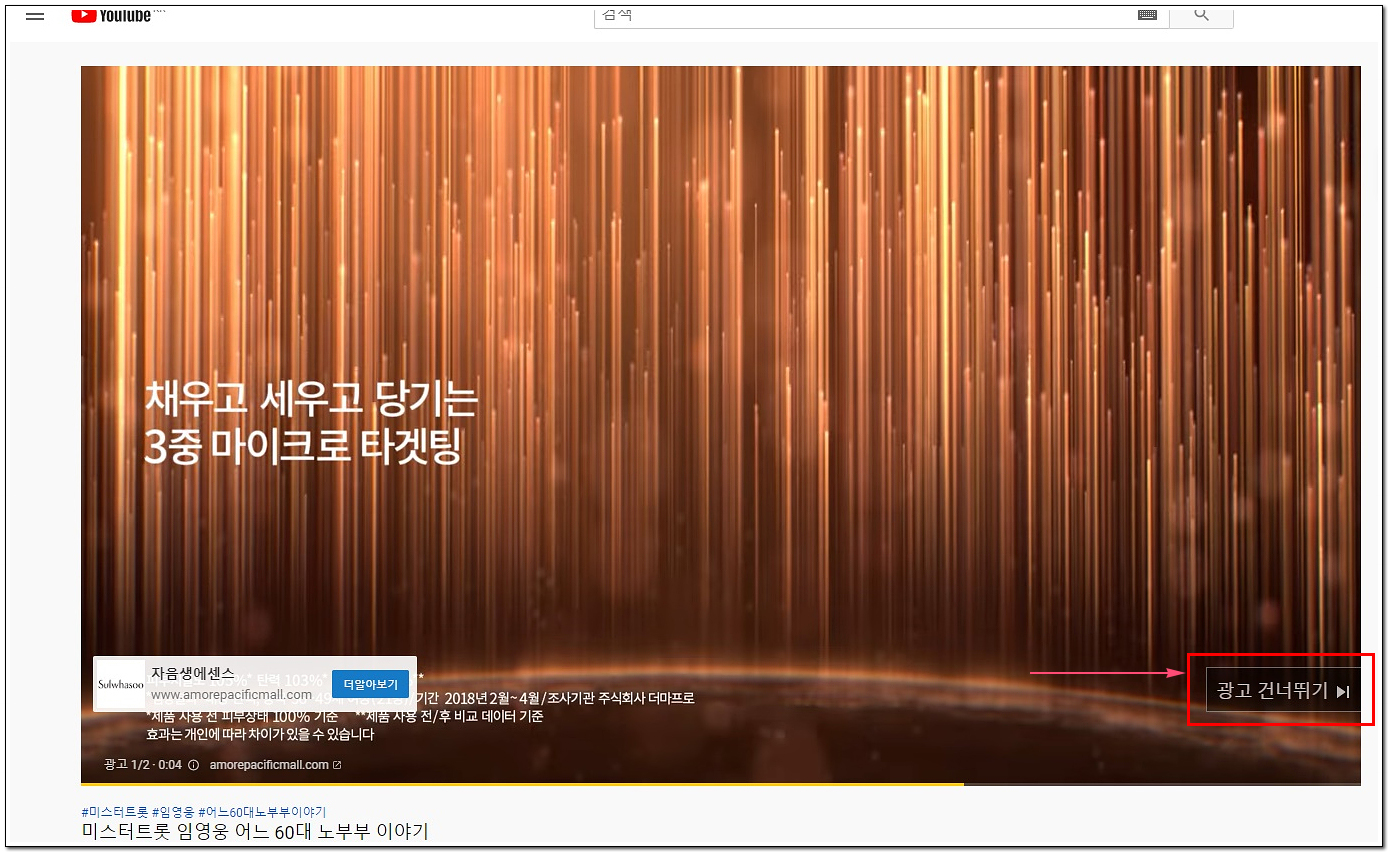Screen dimensions: 1388x852
Task: Click the ad title 자음생에센스
Action: (193, 674)
